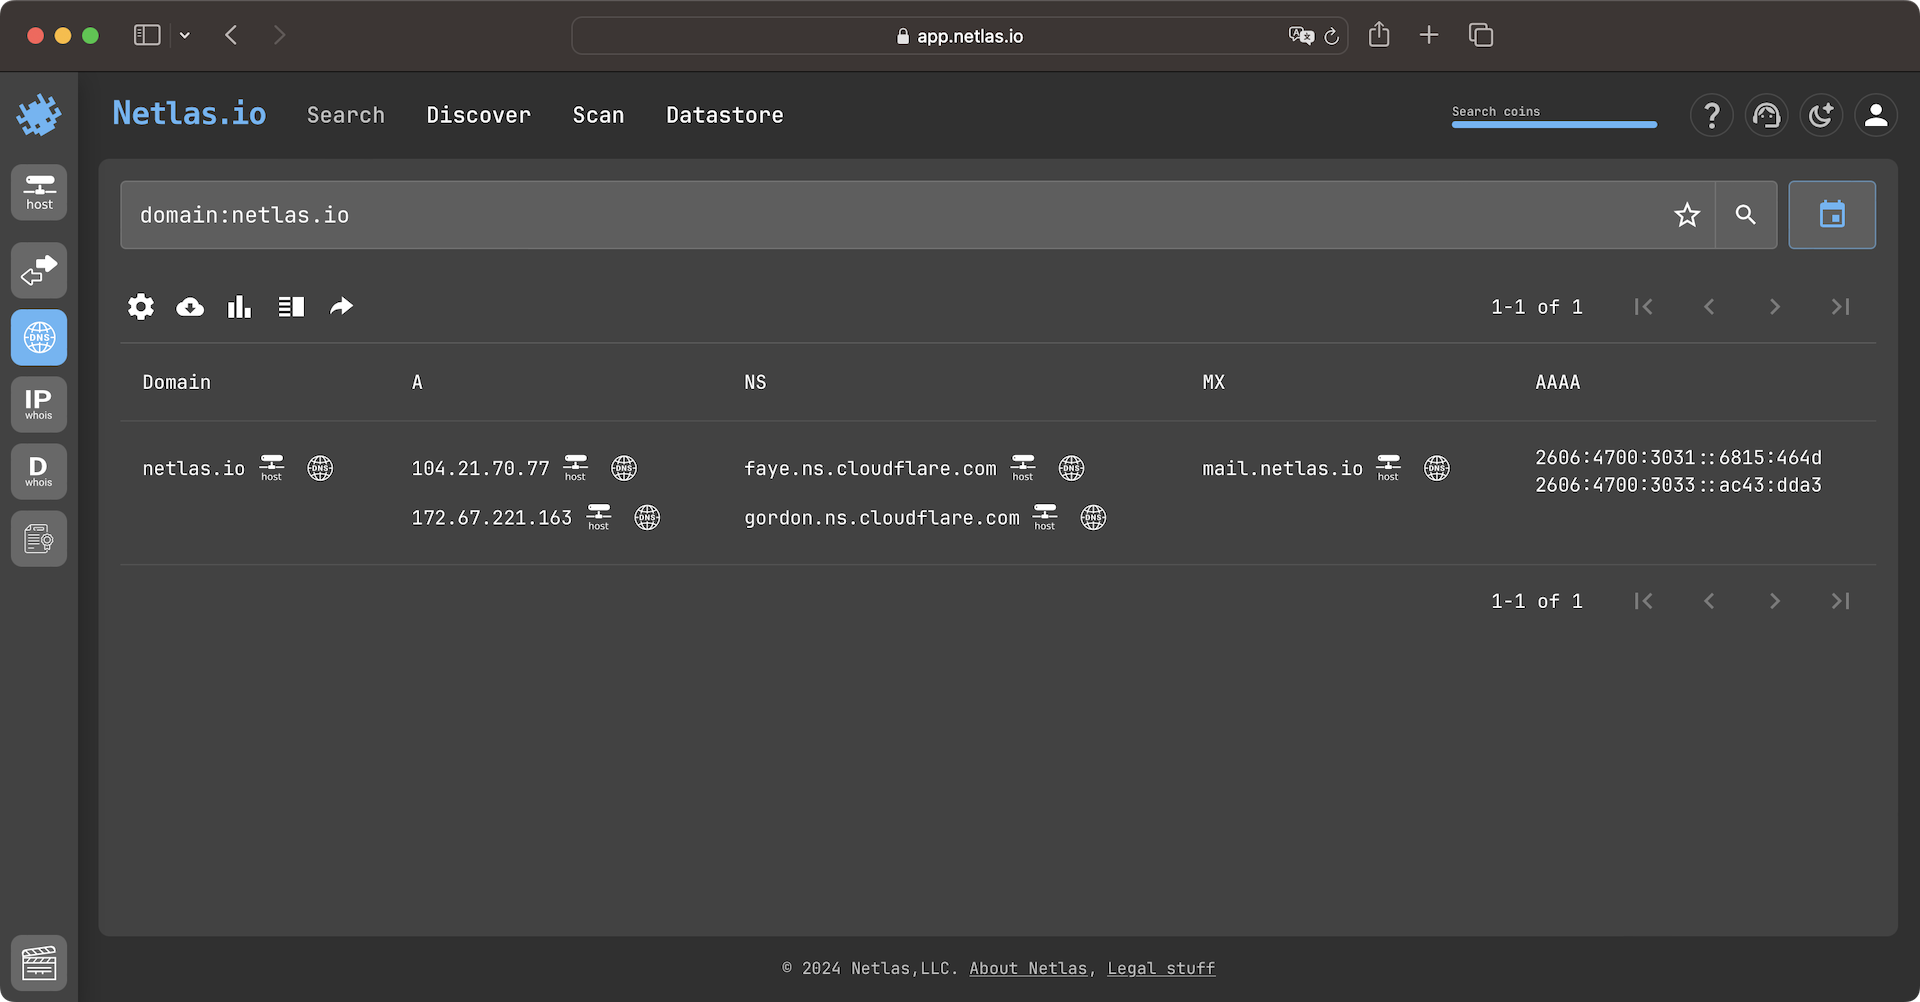The height and width of the screenshot is (1002, 1920).
Task: Select the host search tool in sidebar
Action: coord(39,192)
